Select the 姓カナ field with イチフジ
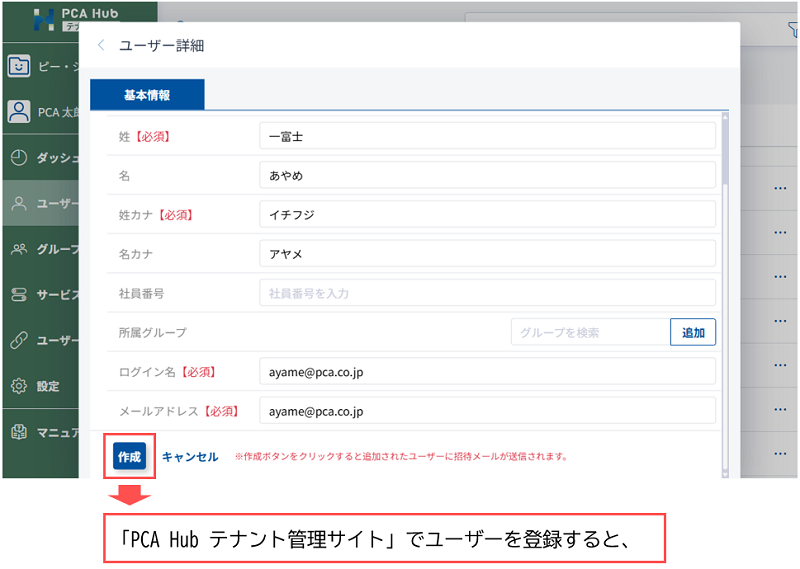The height and width of the screenshot is (569, 800). 487,215
